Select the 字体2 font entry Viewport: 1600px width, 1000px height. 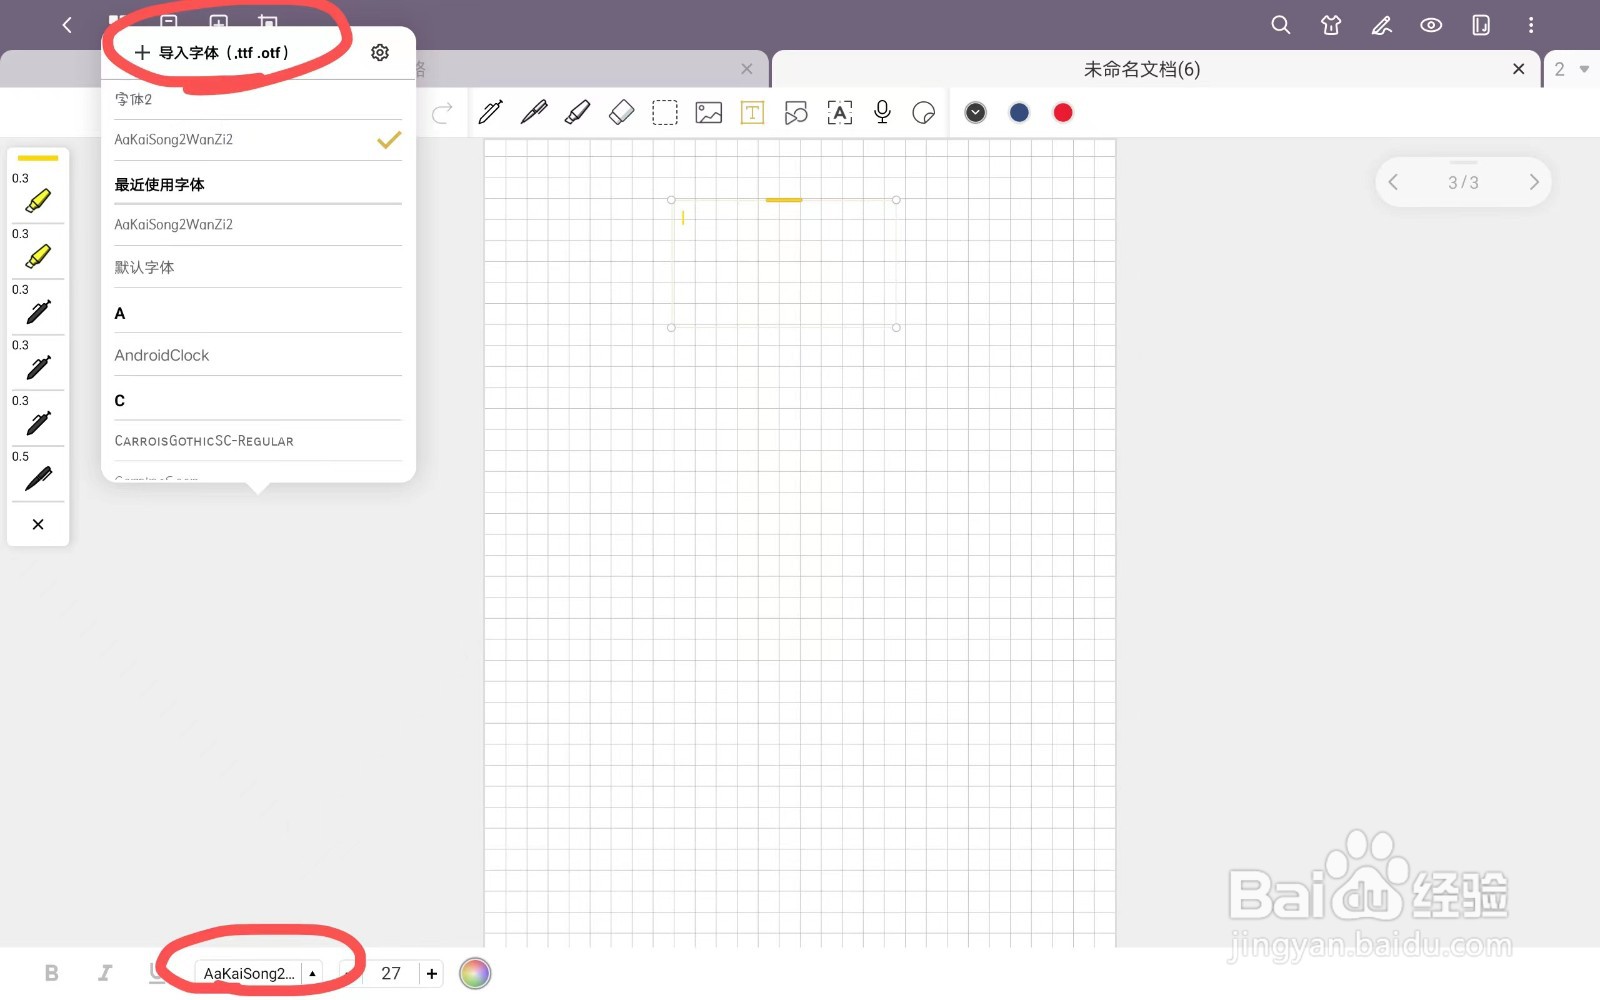[x=258, y=100]
